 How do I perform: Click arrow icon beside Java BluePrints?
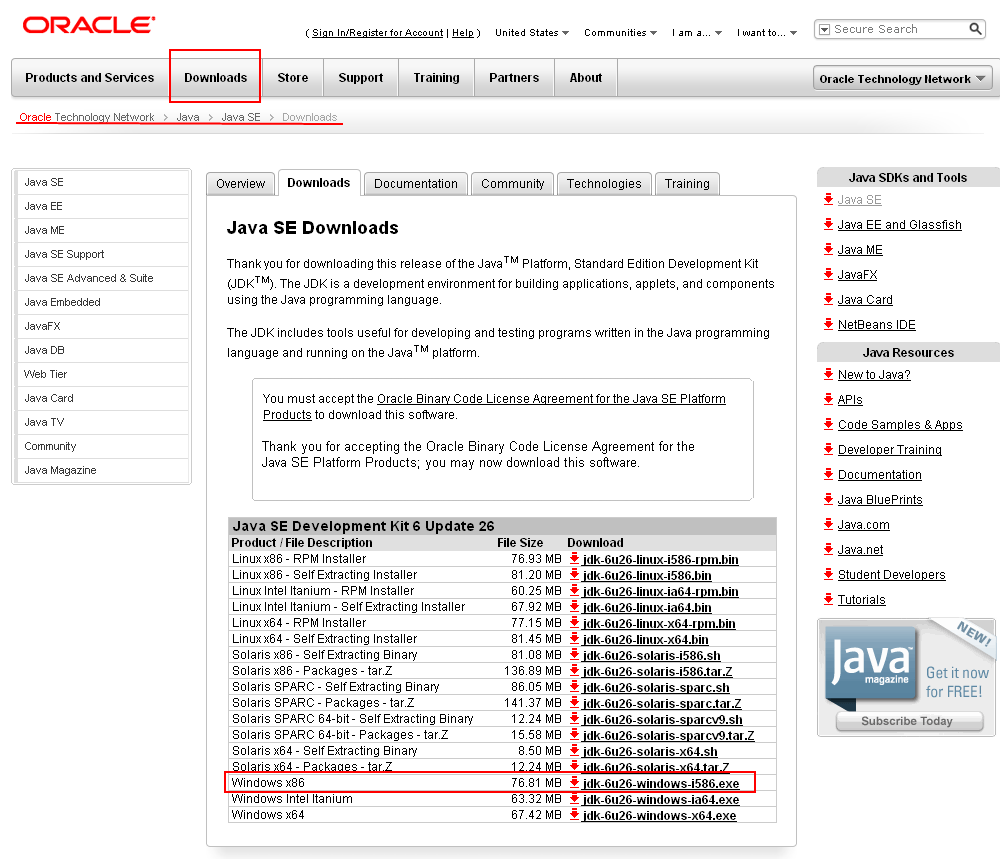click(828, 499)
